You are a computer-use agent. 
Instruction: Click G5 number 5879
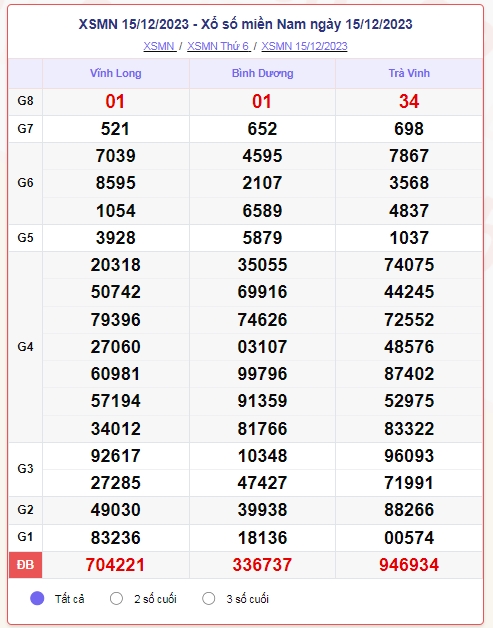click(x=262, y=238)
